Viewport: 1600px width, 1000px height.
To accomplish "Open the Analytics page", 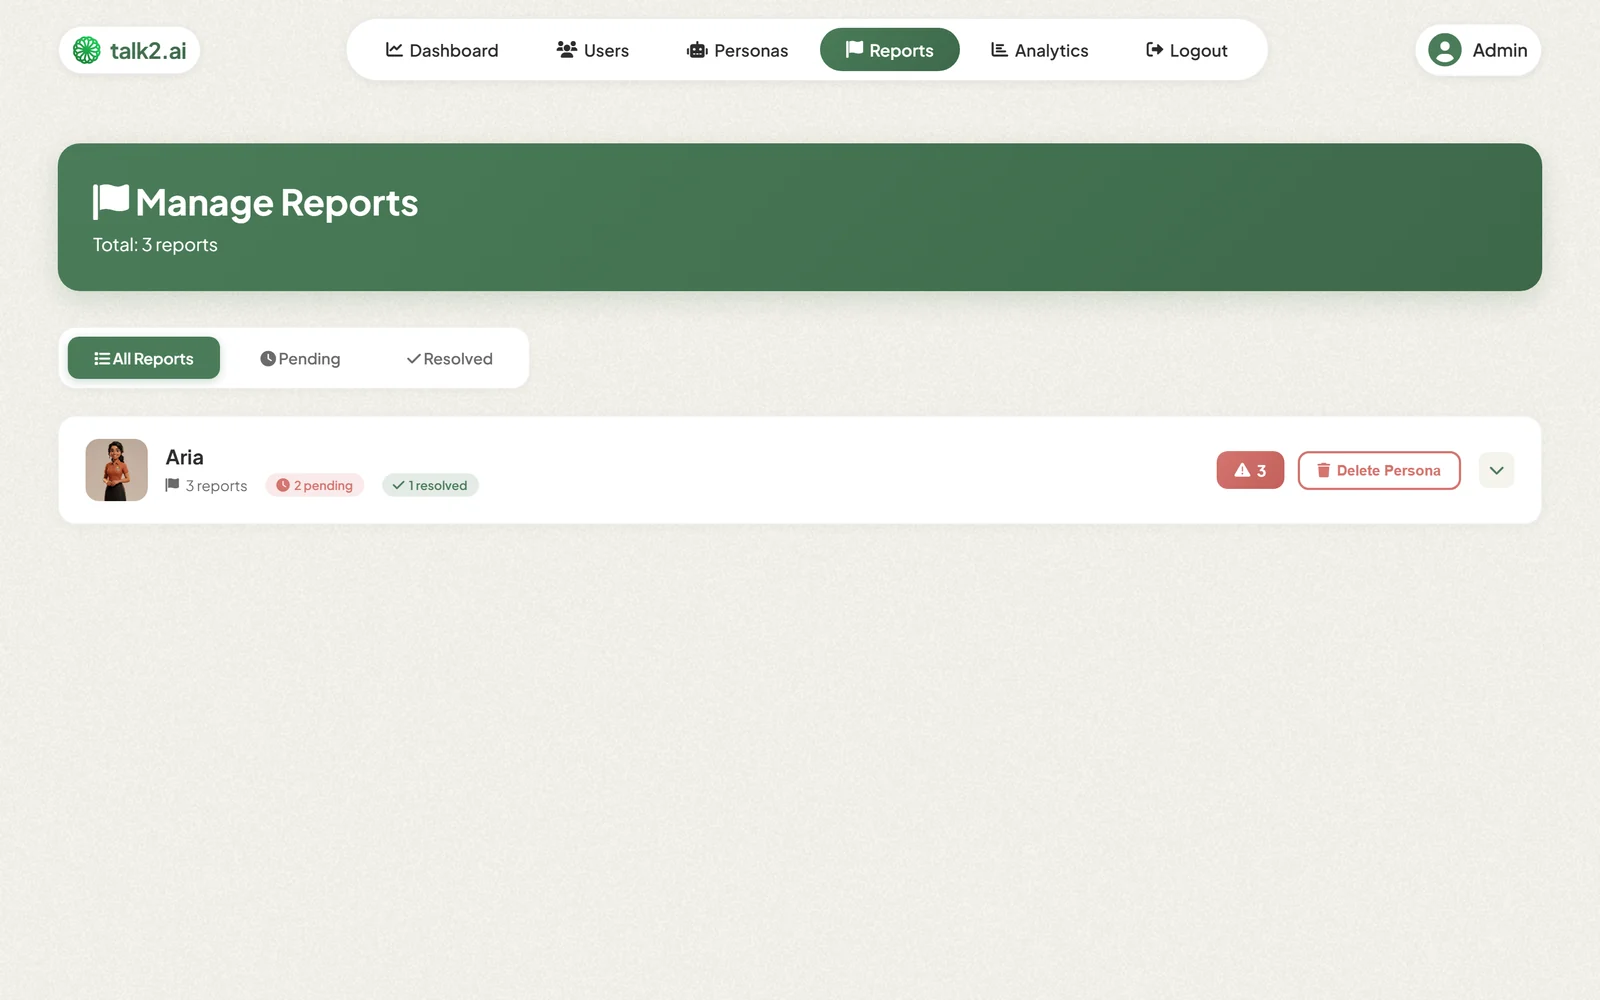I will pyautogui.click(x=1040, y=50).
